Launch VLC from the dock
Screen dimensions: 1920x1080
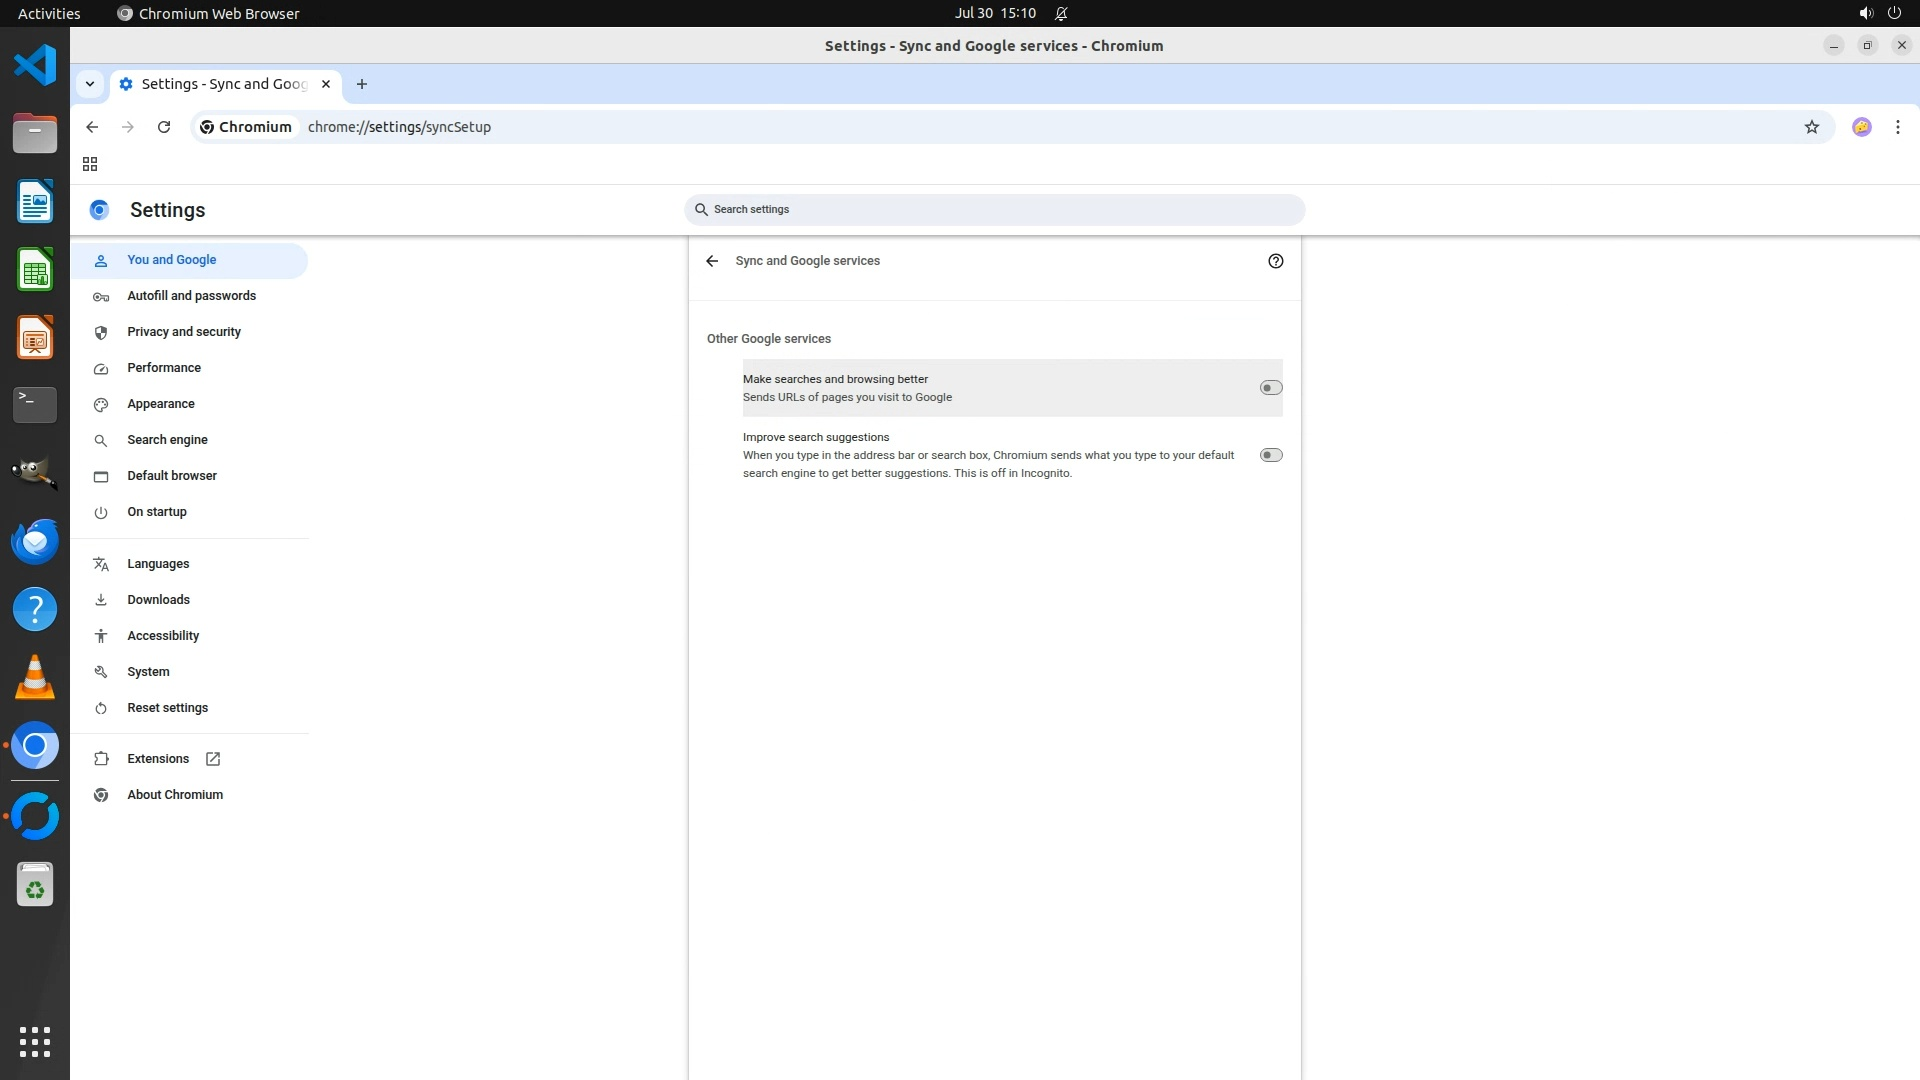coord(35,678)
